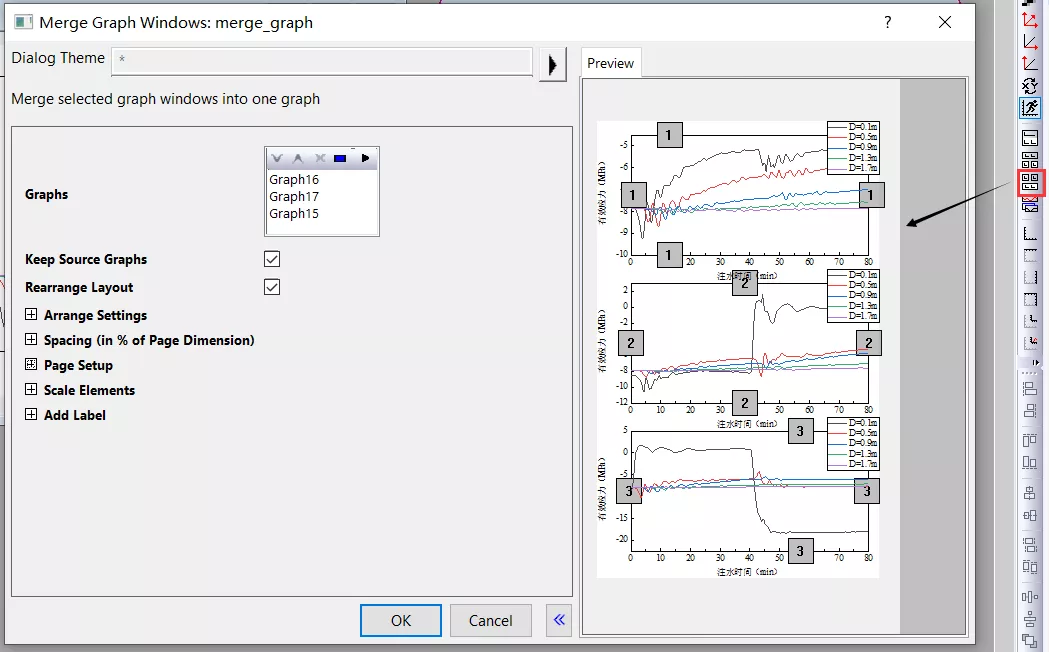Click the uniform width icon
Viewport: 1049px width, 652px height.
[1030, 545]
